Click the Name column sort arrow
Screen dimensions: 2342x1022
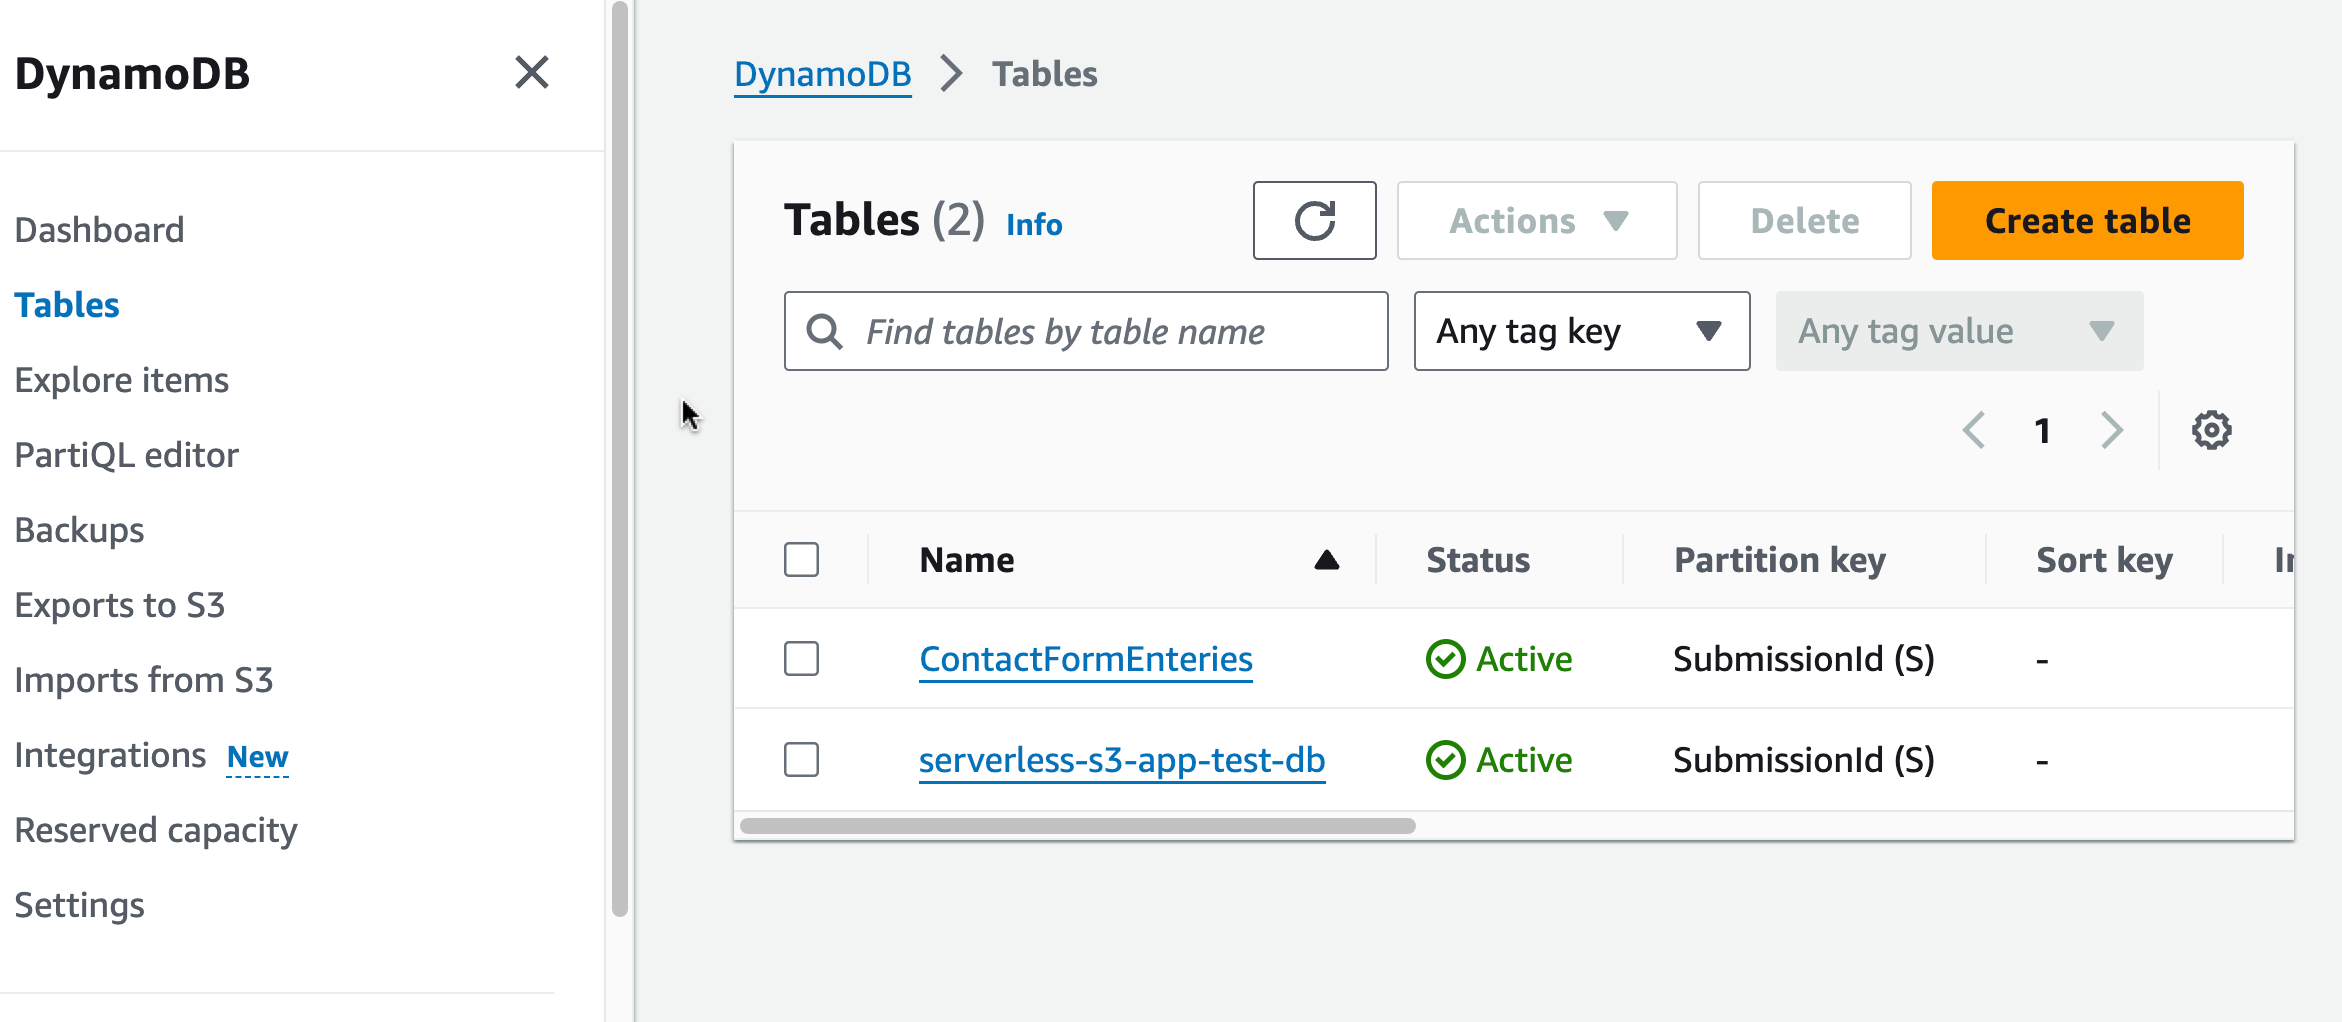1326,560
